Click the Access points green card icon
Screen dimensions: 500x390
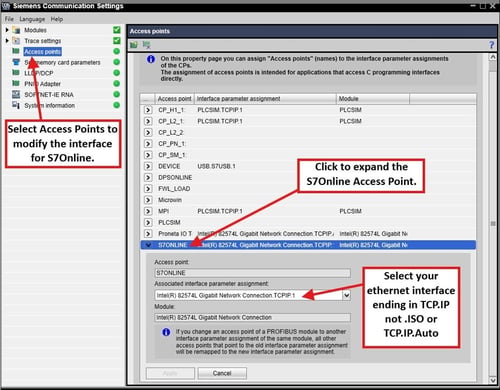point(16,51)
